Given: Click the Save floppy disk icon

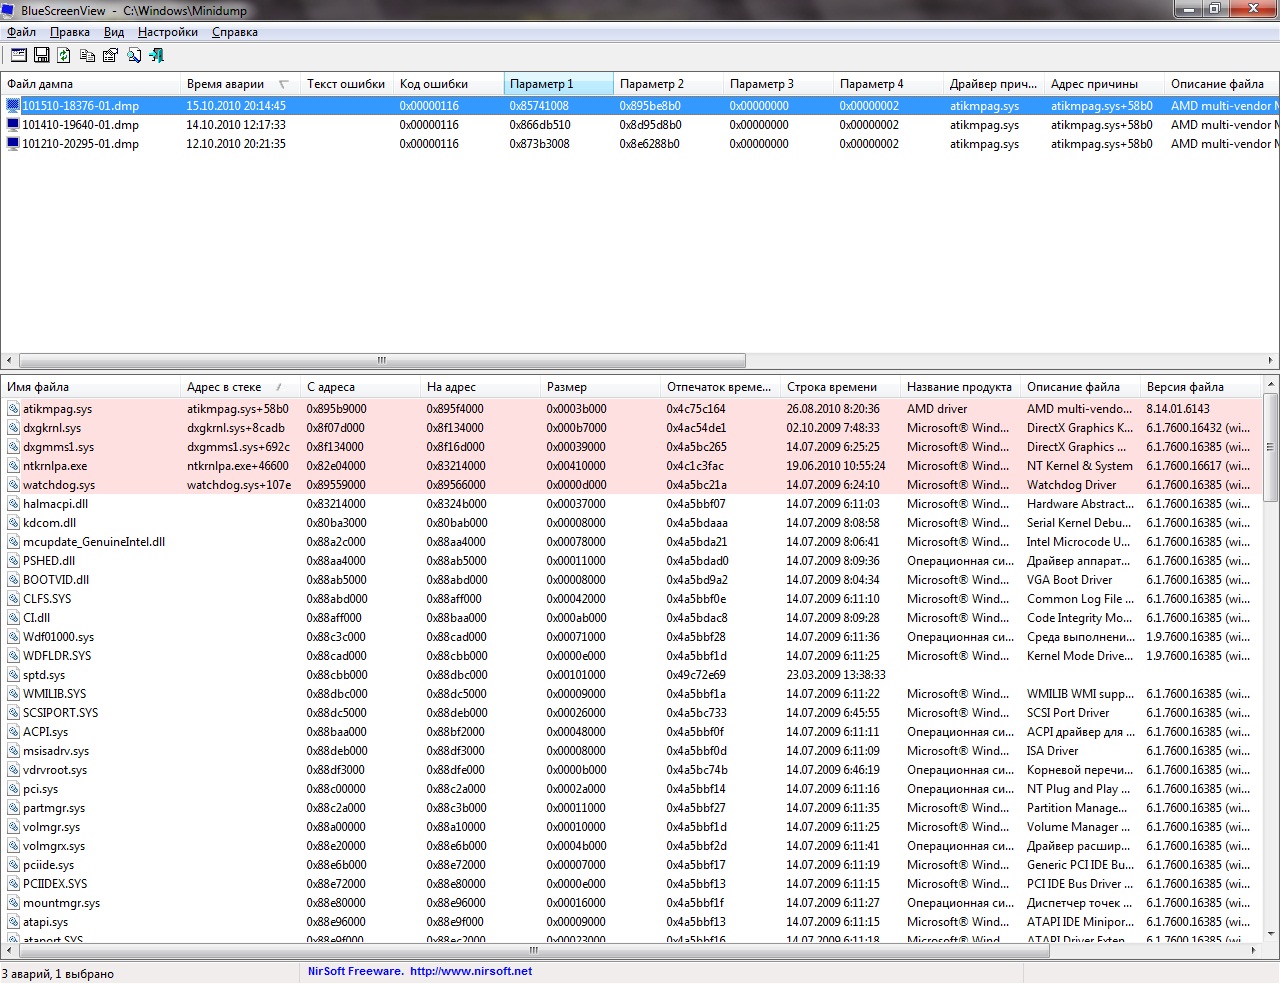Looking at the screenshot, I should point(42,55).
